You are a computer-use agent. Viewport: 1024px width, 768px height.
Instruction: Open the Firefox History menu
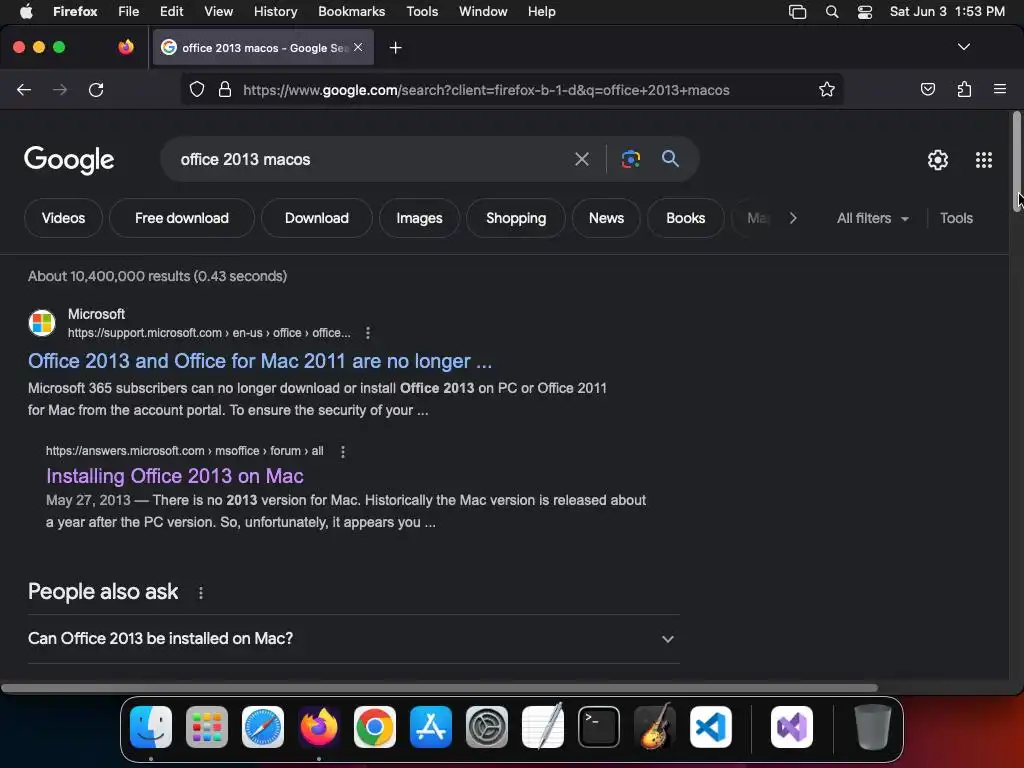pyautogui.click(x=275, y=12)
